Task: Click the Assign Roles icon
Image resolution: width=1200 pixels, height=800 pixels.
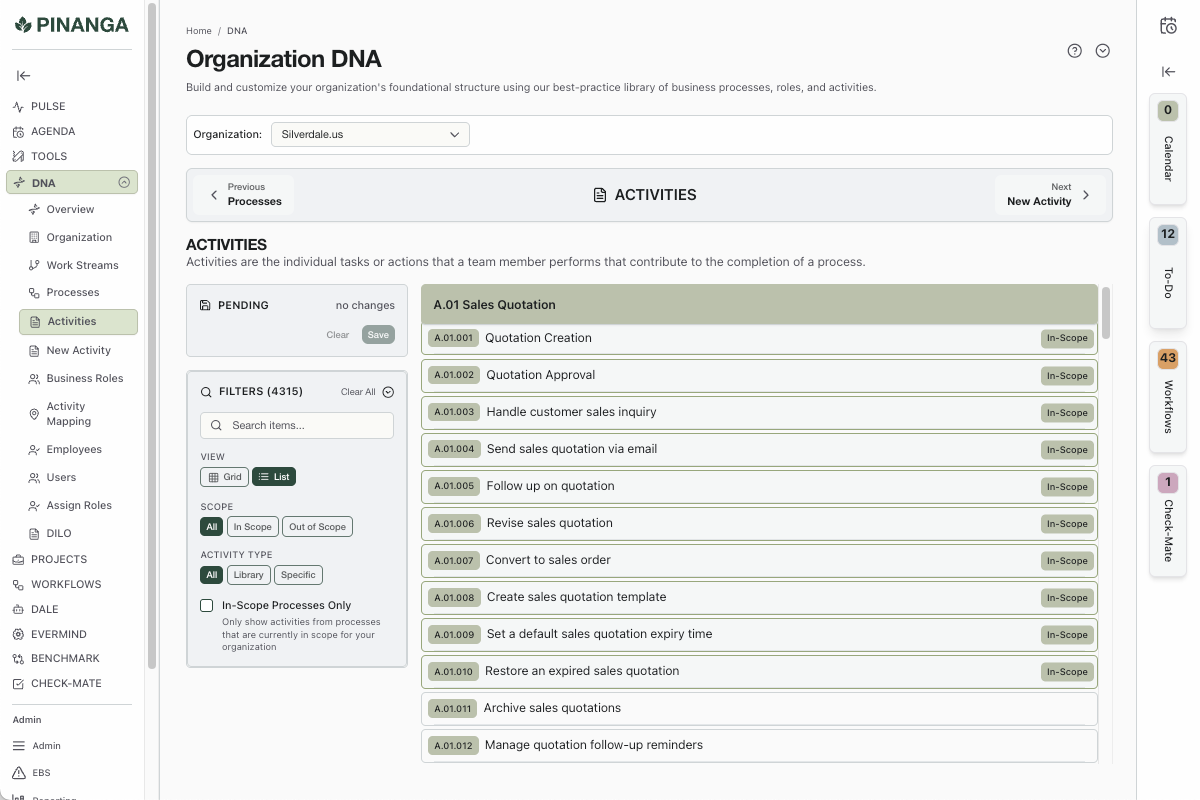Action: tap(34, 506)
